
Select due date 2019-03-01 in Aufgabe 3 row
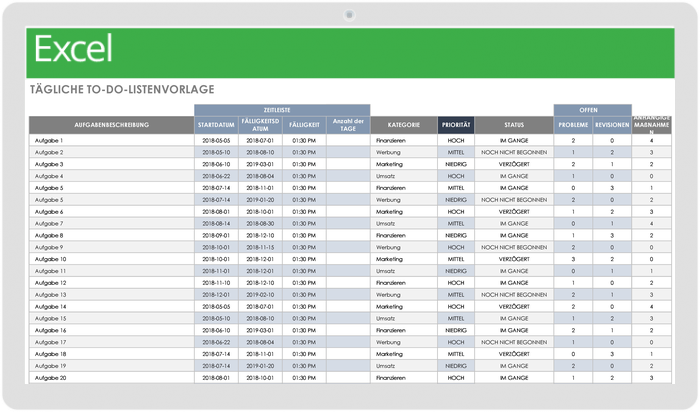pos(260,164)
